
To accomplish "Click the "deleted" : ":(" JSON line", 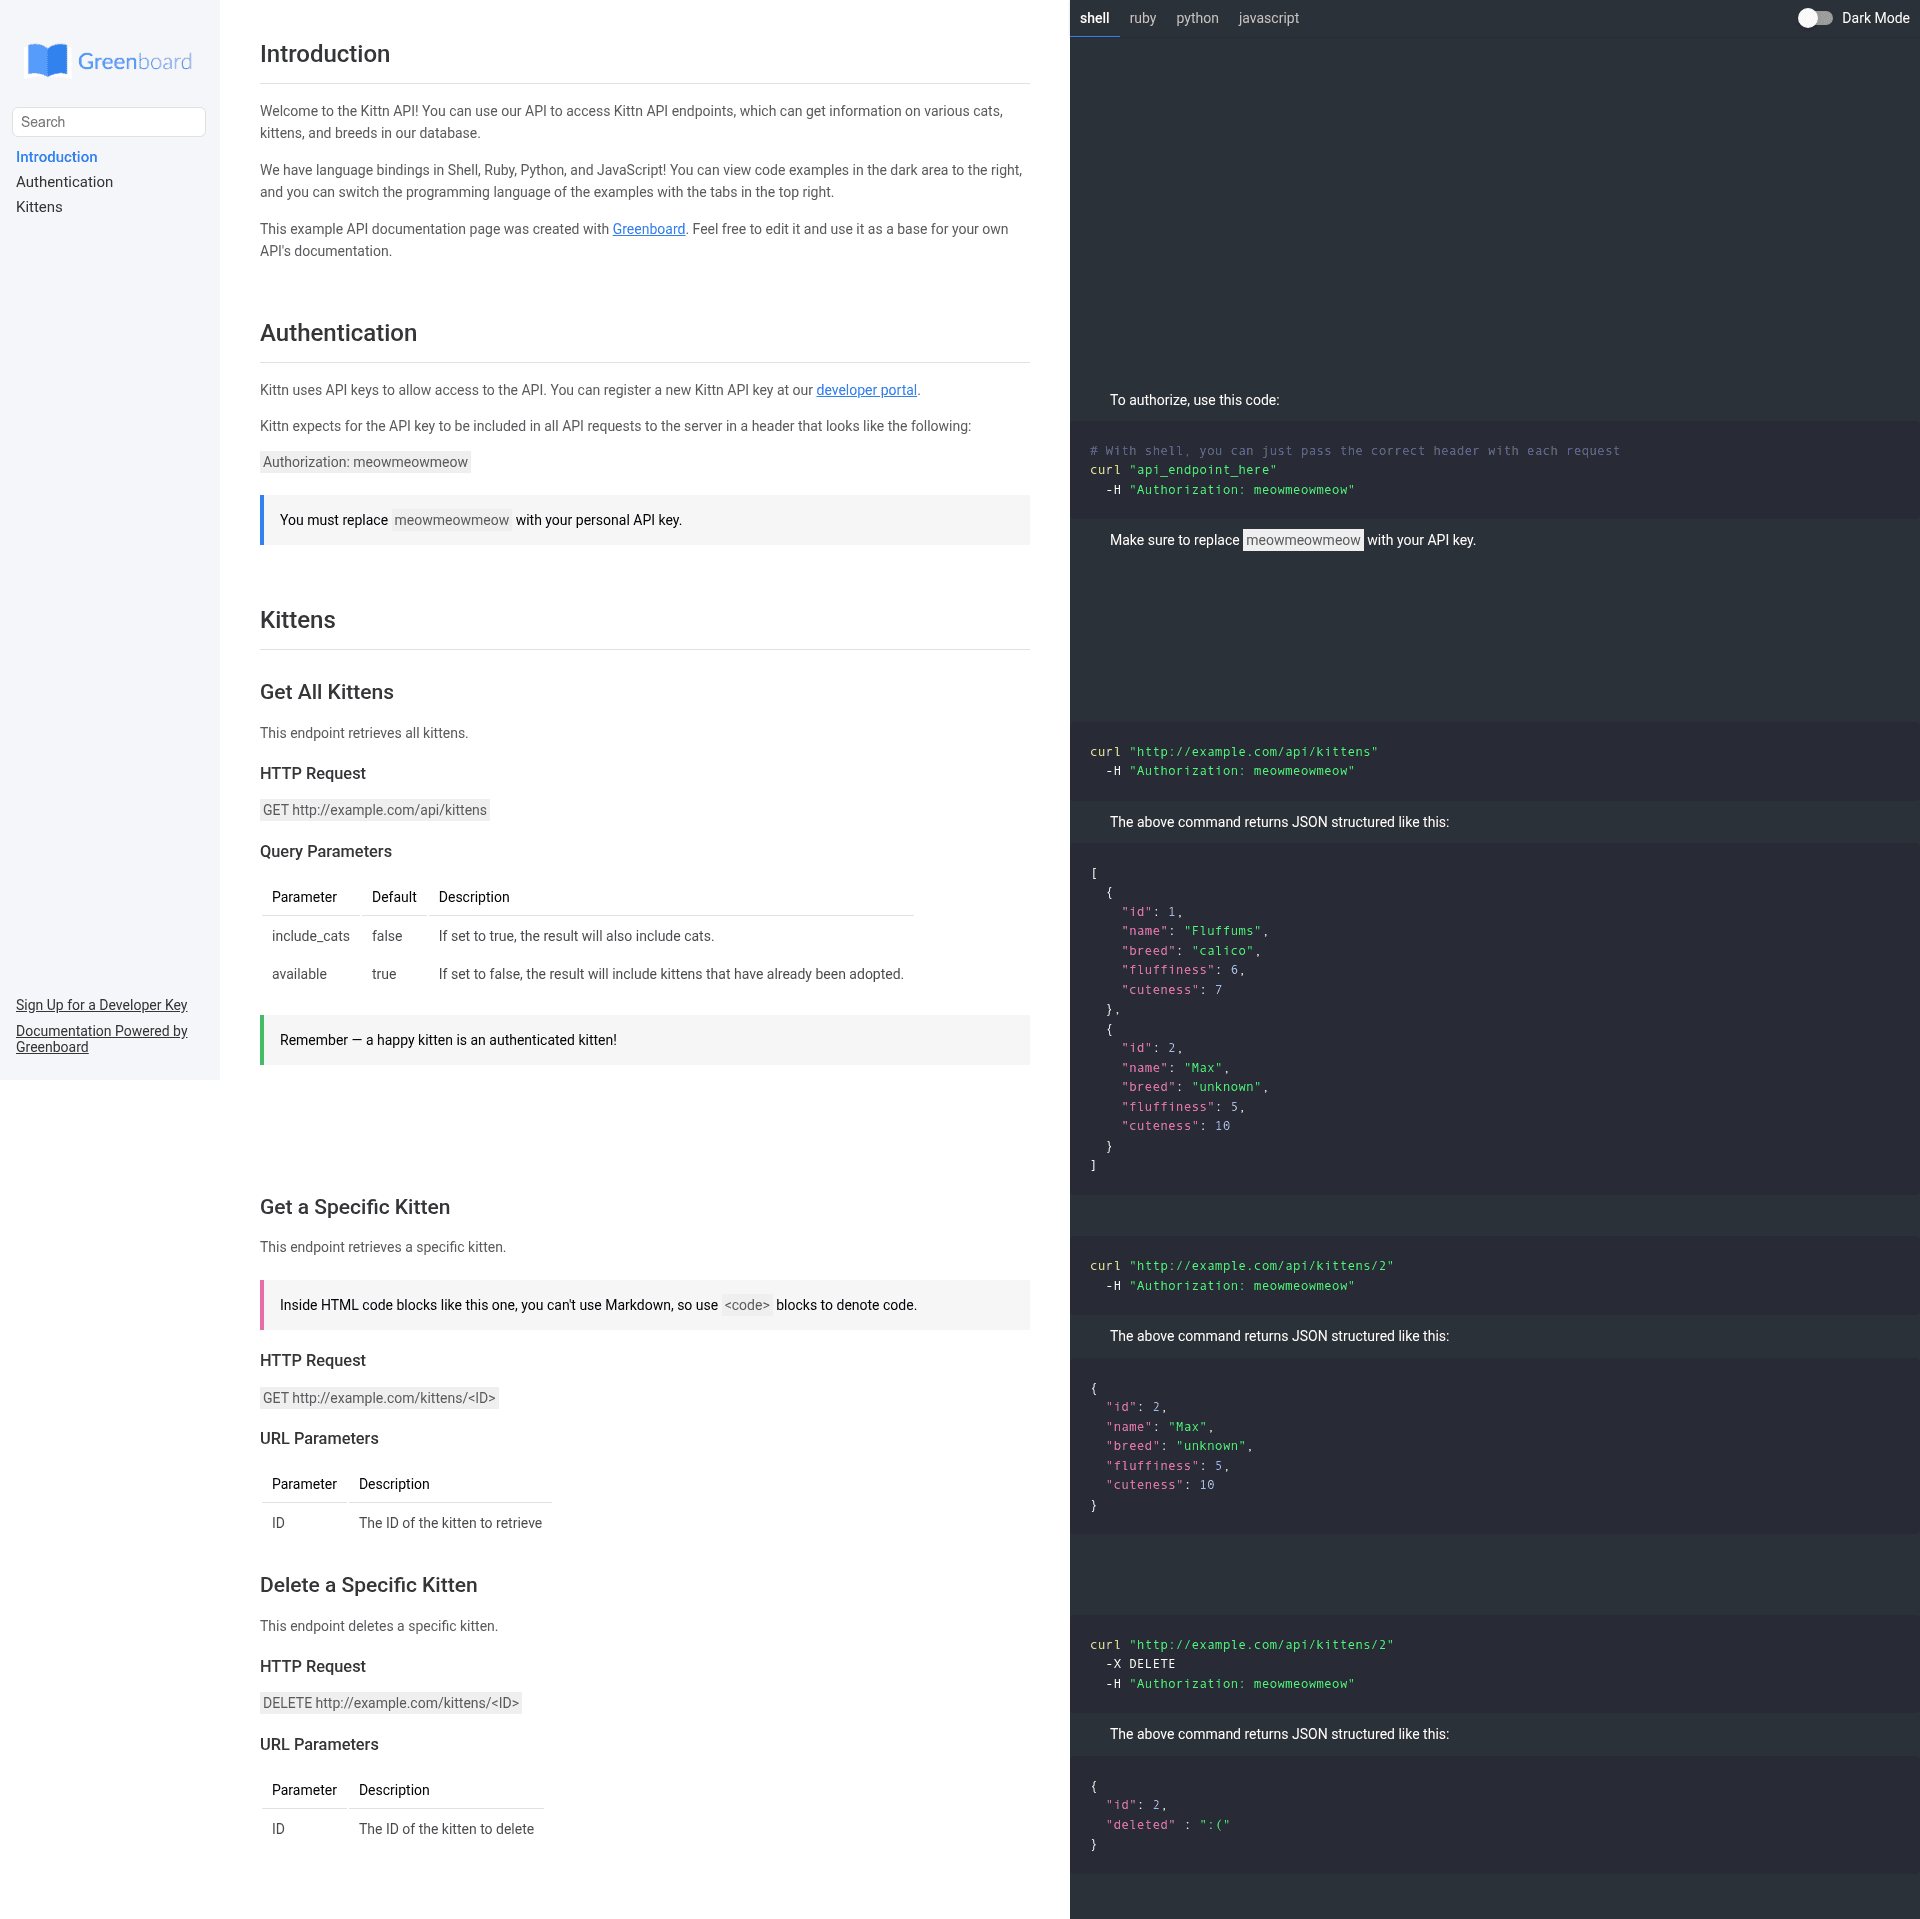I will tap(1168, 1825).
